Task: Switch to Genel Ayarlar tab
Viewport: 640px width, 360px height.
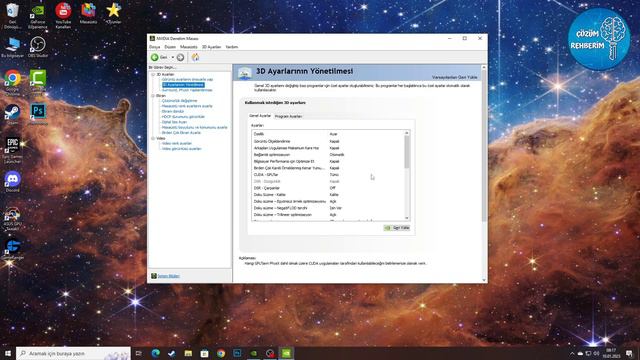Action: tap(260, 116)
